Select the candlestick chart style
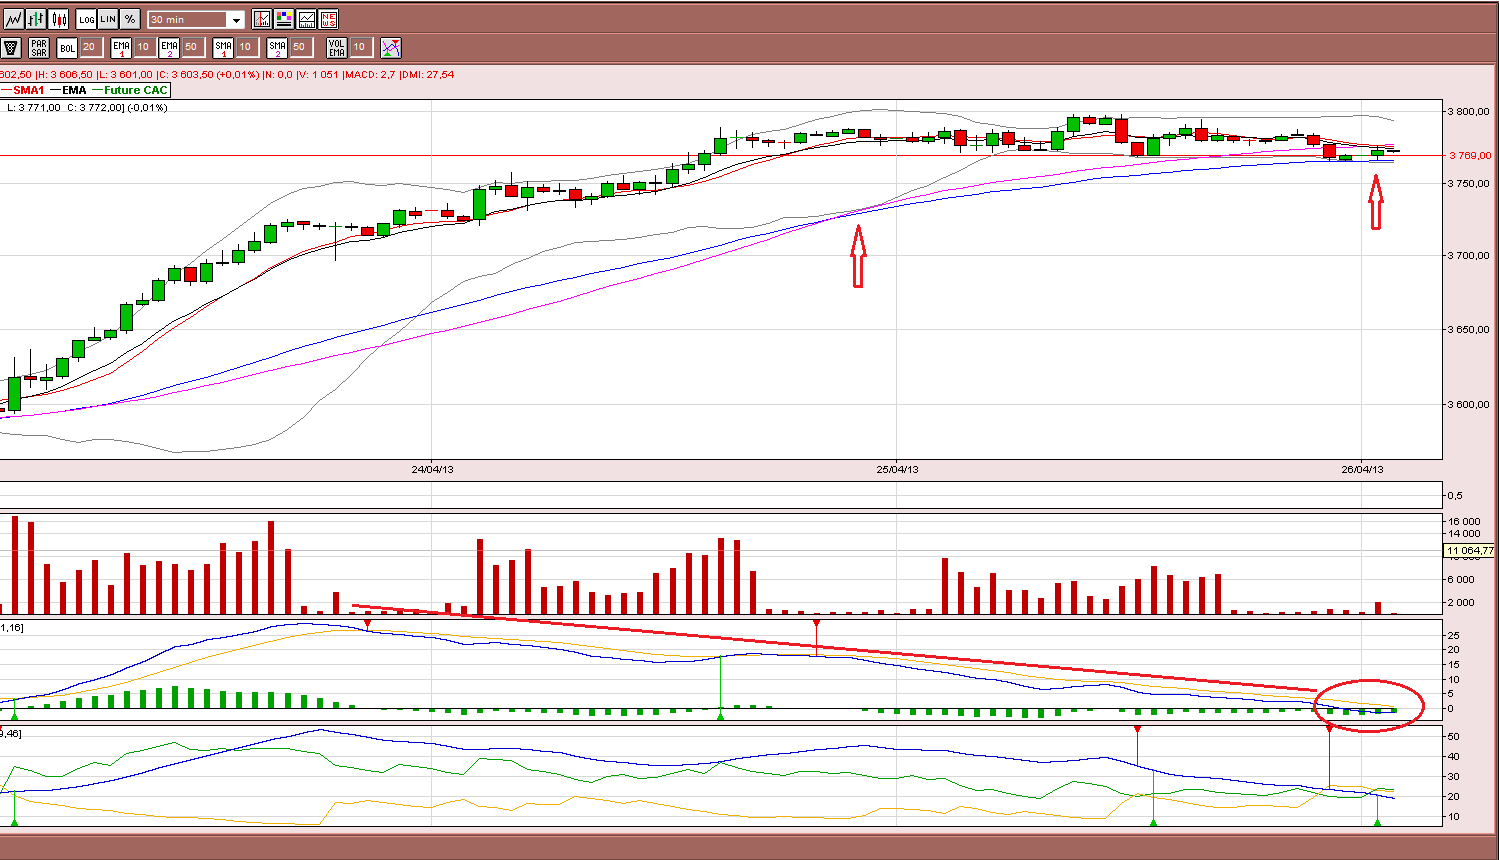 pyautogui.click(x=58, y=19)
